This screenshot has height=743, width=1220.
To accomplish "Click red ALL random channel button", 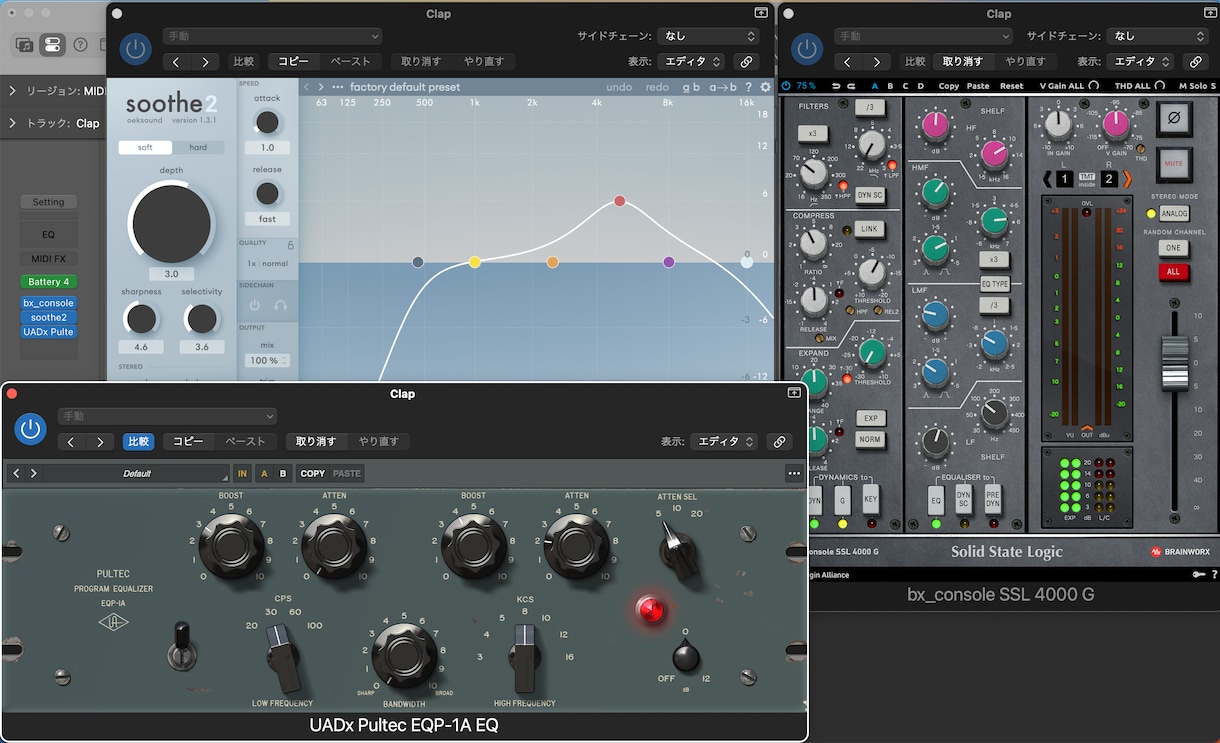I will 1173,272.
